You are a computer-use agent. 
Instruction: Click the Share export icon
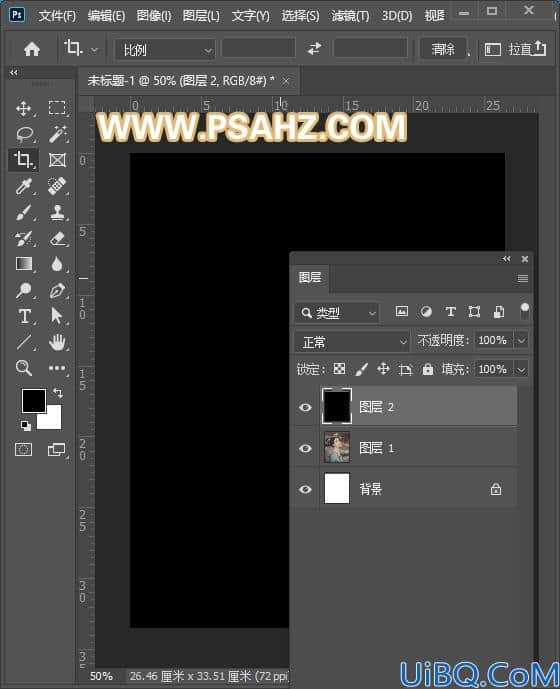(x=539, y=48)
